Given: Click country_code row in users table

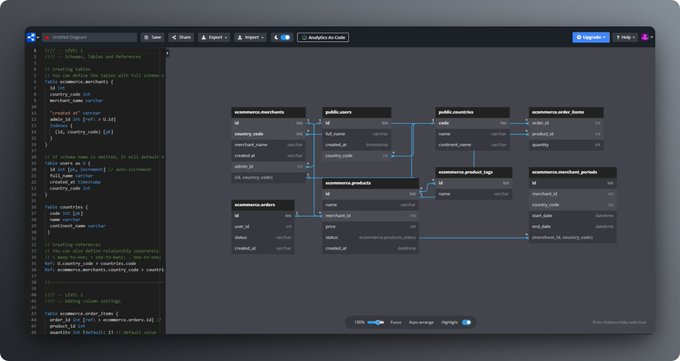Looking at the screenshot, I should 356,156.
